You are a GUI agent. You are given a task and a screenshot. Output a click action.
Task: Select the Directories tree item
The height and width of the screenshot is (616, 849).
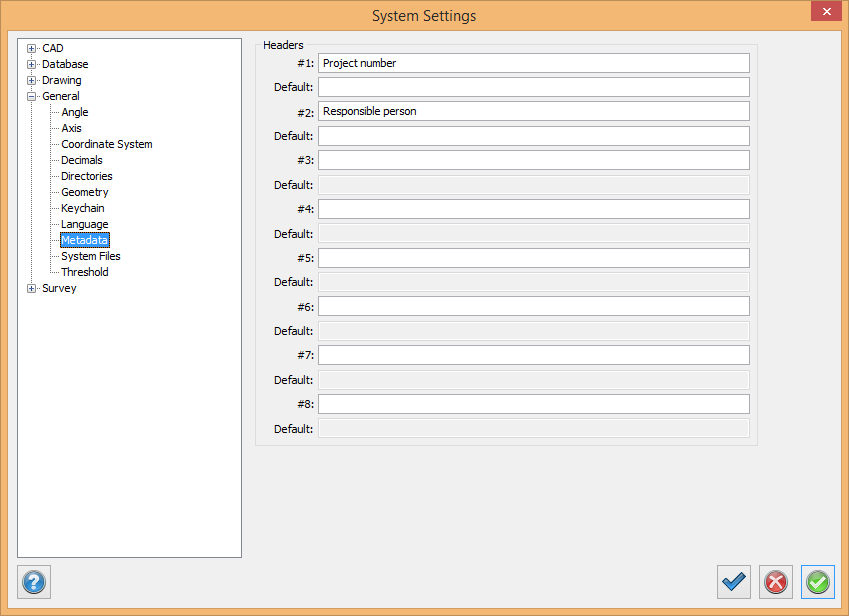click(x=86, y=176)
